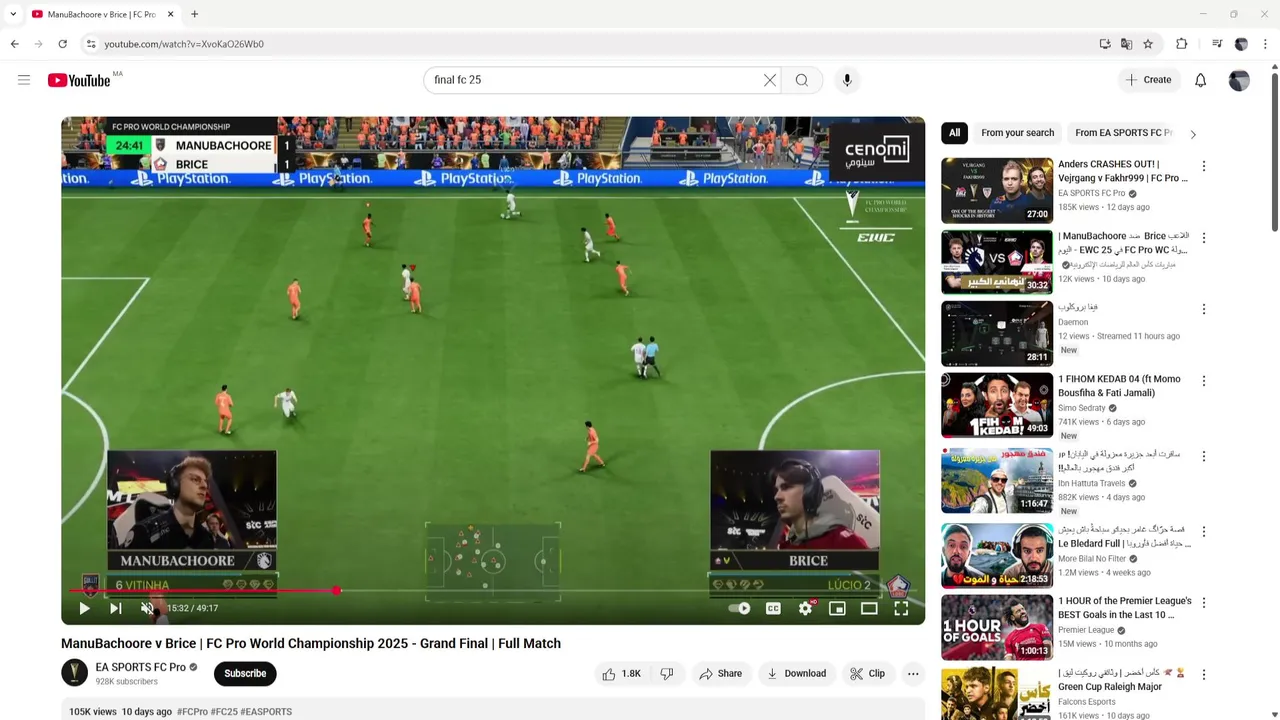Viewport: 1280px width, 720px height.
Task: Open 1 FIHOM KEDAB 04 video title
Action: 1119,386
